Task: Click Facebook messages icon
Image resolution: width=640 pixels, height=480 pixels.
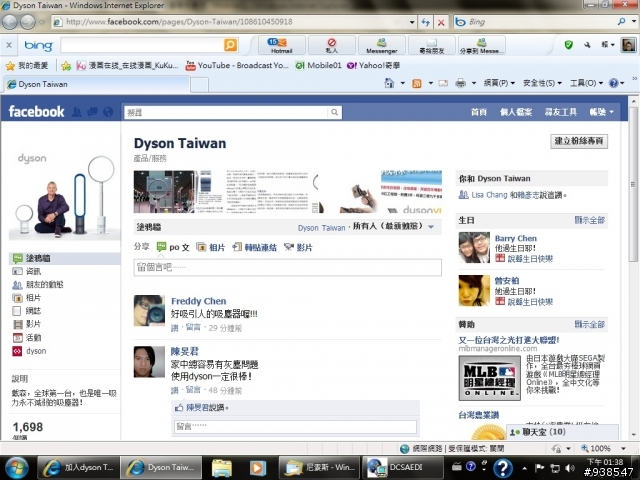Action: (92, 112)
